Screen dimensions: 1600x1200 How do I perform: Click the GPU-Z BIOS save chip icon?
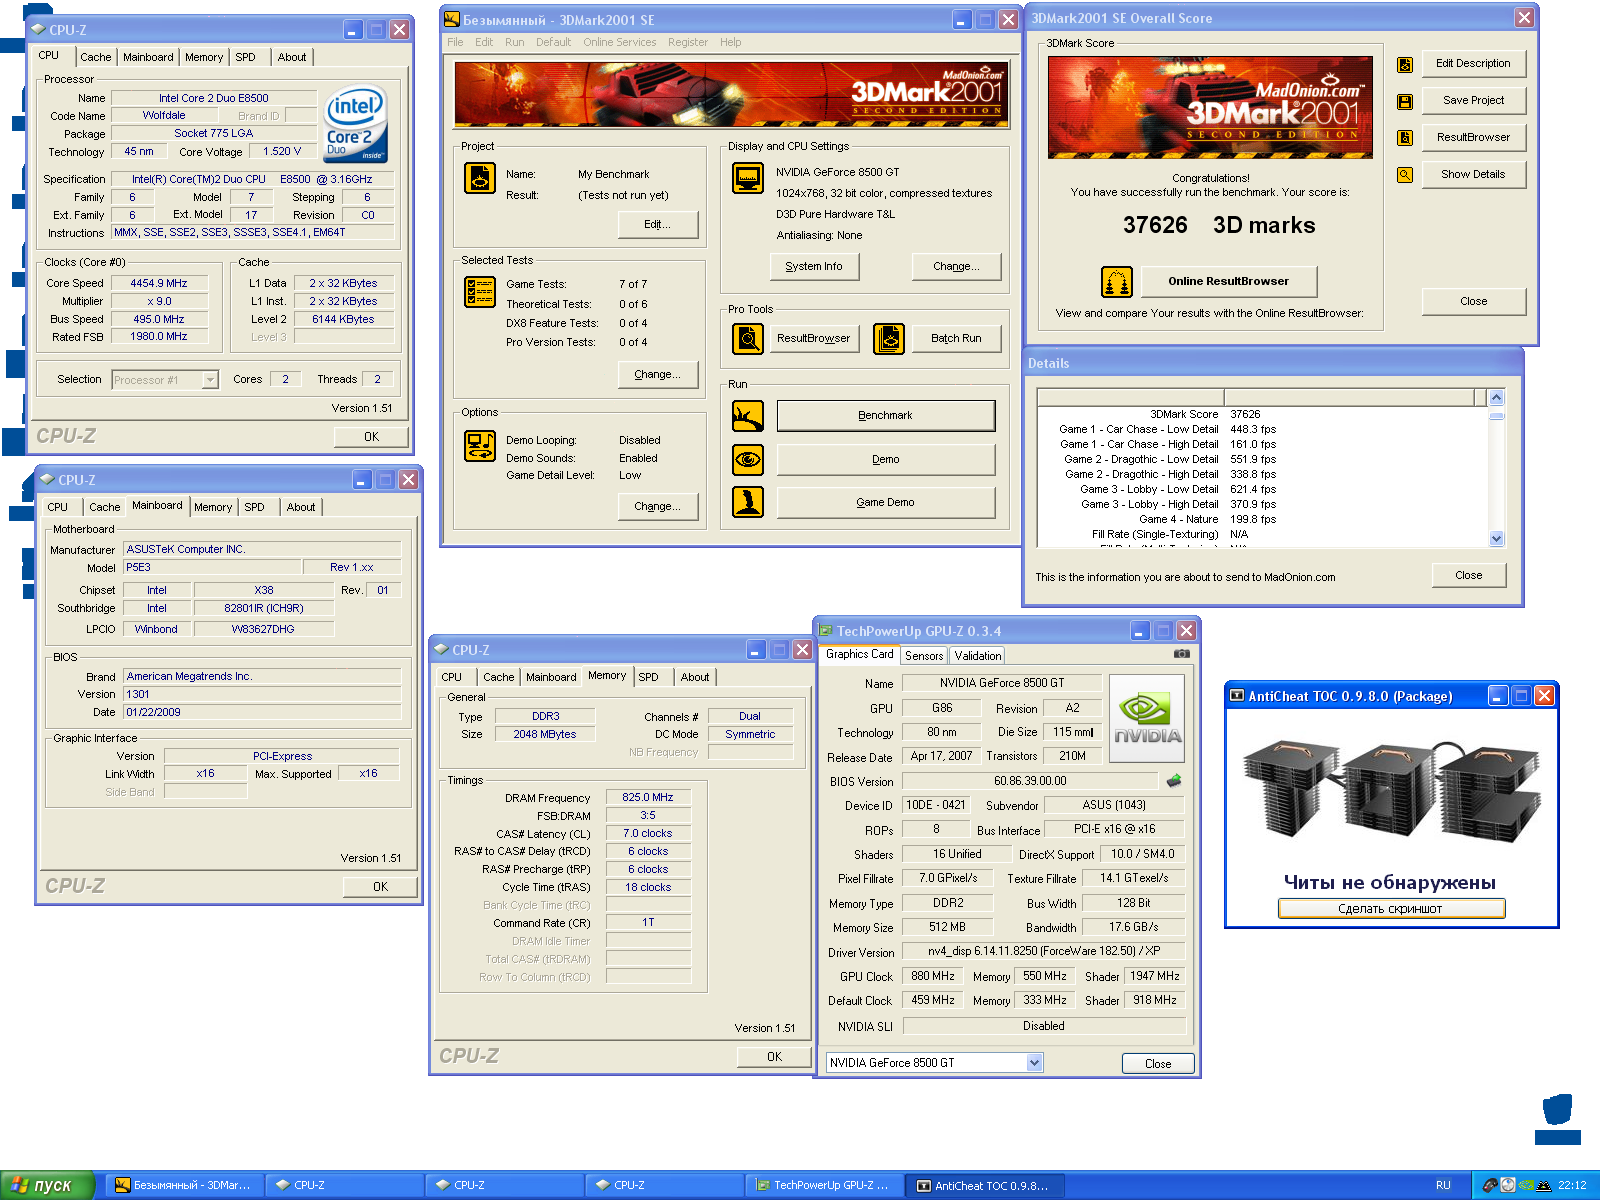click(1174, 780)
